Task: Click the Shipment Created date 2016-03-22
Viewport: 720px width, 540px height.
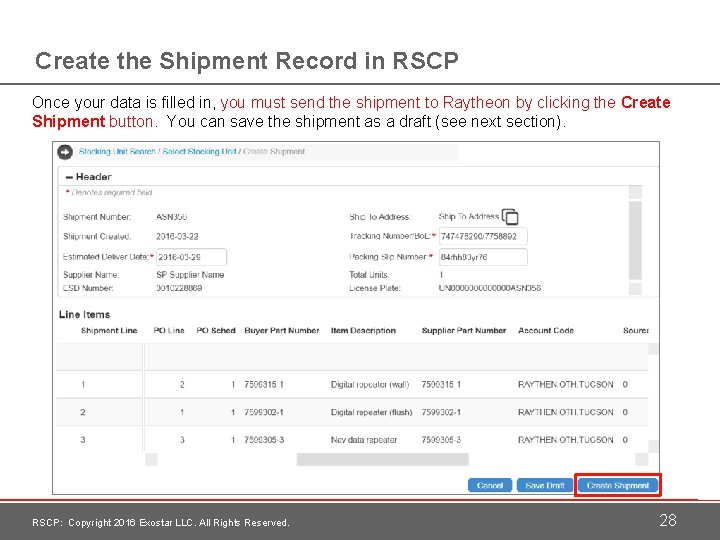Action: [x=177, y=236]
